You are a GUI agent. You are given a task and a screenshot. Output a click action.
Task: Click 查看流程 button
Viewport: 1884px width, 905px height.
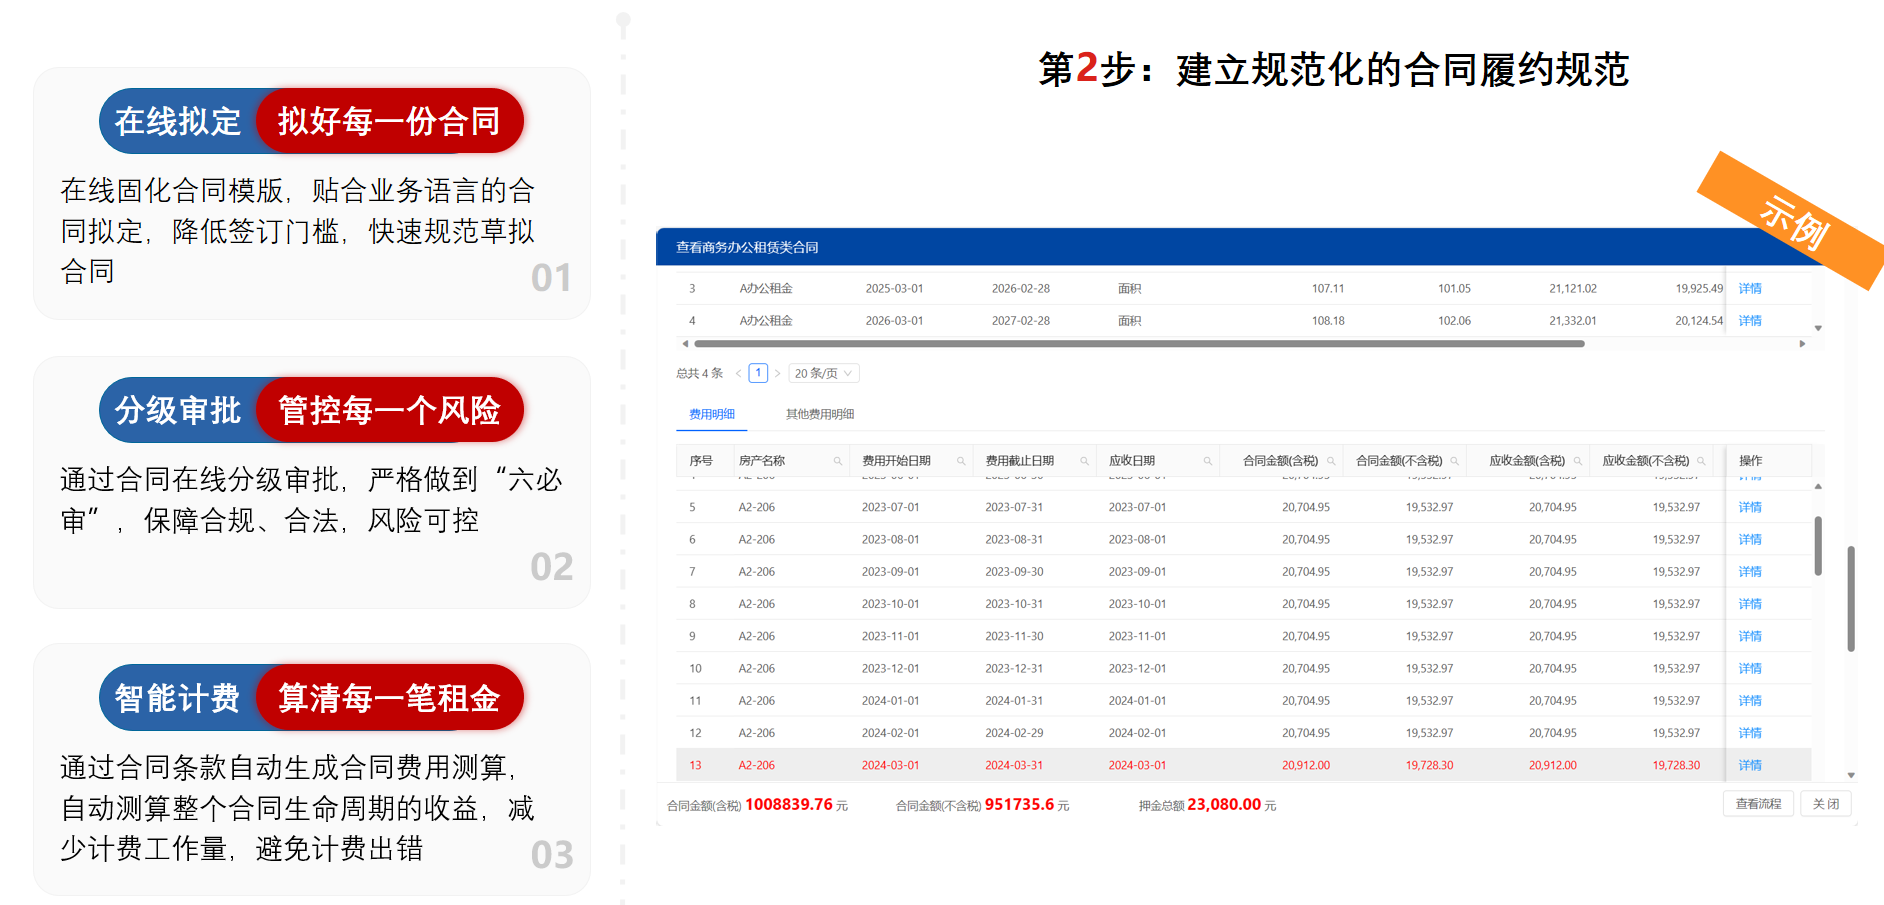(1758, 804)
